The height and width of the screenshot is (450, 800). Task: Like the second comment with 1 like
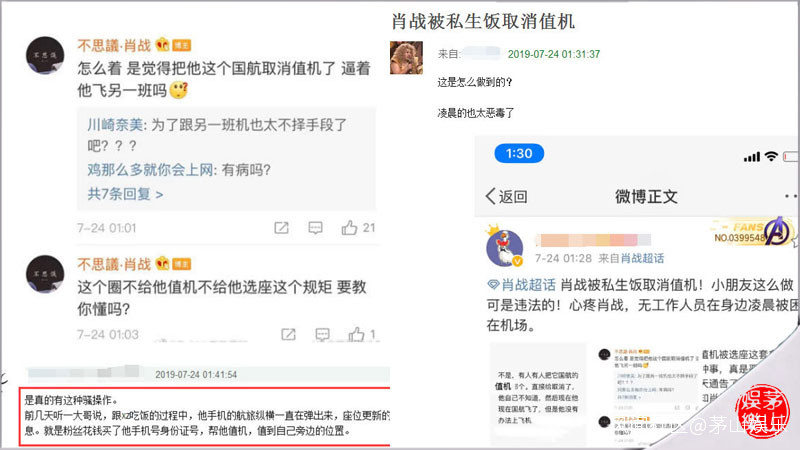356,334
